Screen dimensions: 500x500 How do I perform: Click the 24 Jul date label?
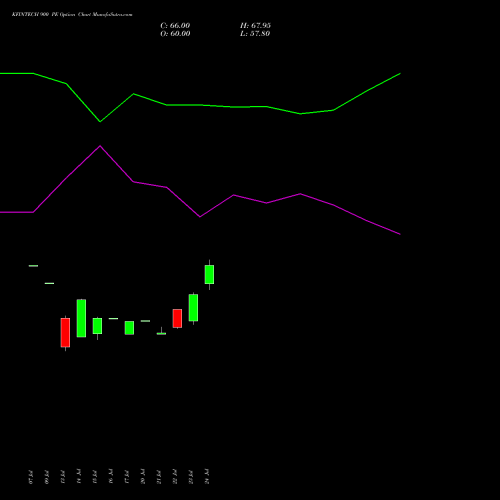tap(207, 477)
